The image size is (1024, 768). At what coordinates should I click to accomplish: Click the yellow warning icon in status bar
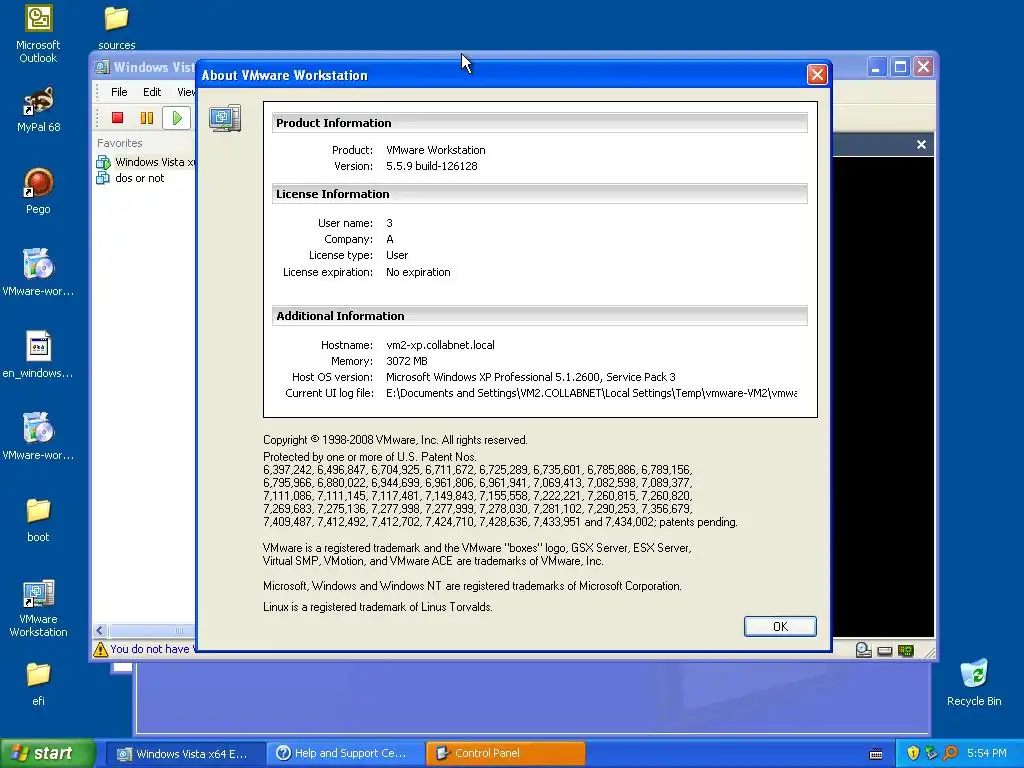click(101, 649)
